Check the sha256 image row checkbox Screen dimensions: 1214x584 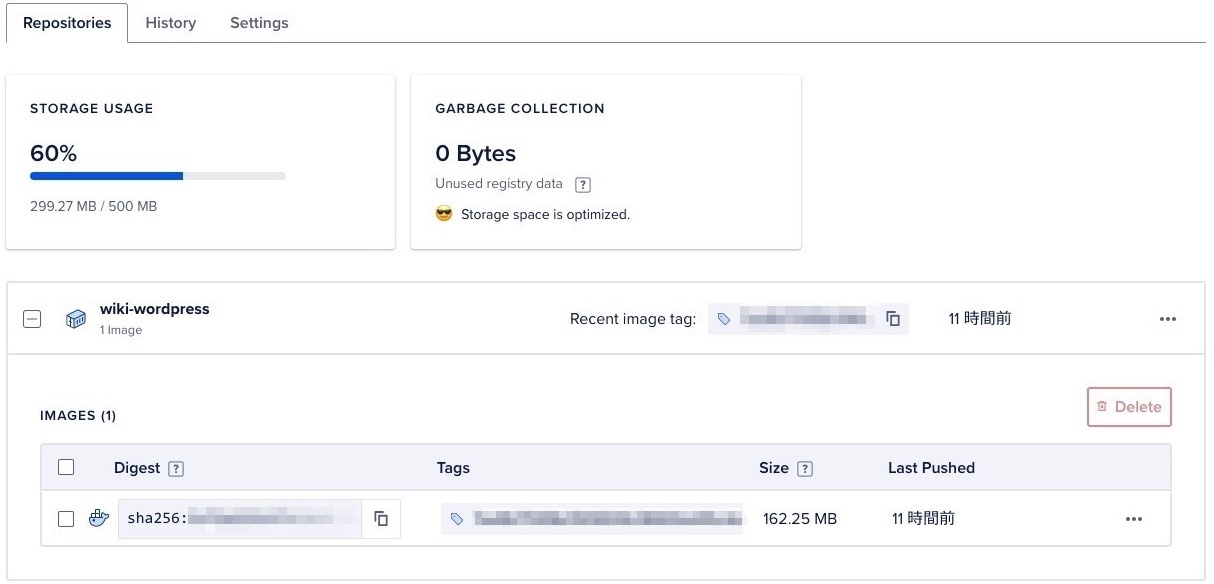tap(66, 519)
